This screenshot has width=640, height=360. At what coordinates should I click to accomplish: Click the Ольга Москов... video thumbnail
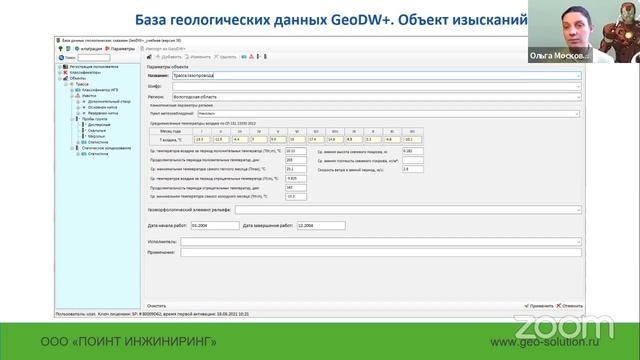(584, 31)
